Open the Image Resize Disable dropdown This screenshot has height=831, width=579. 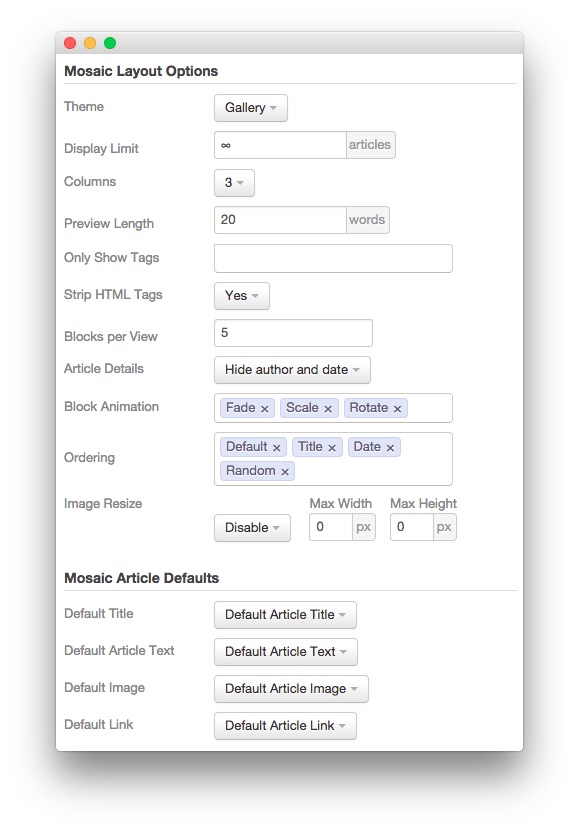pos(253,528)
